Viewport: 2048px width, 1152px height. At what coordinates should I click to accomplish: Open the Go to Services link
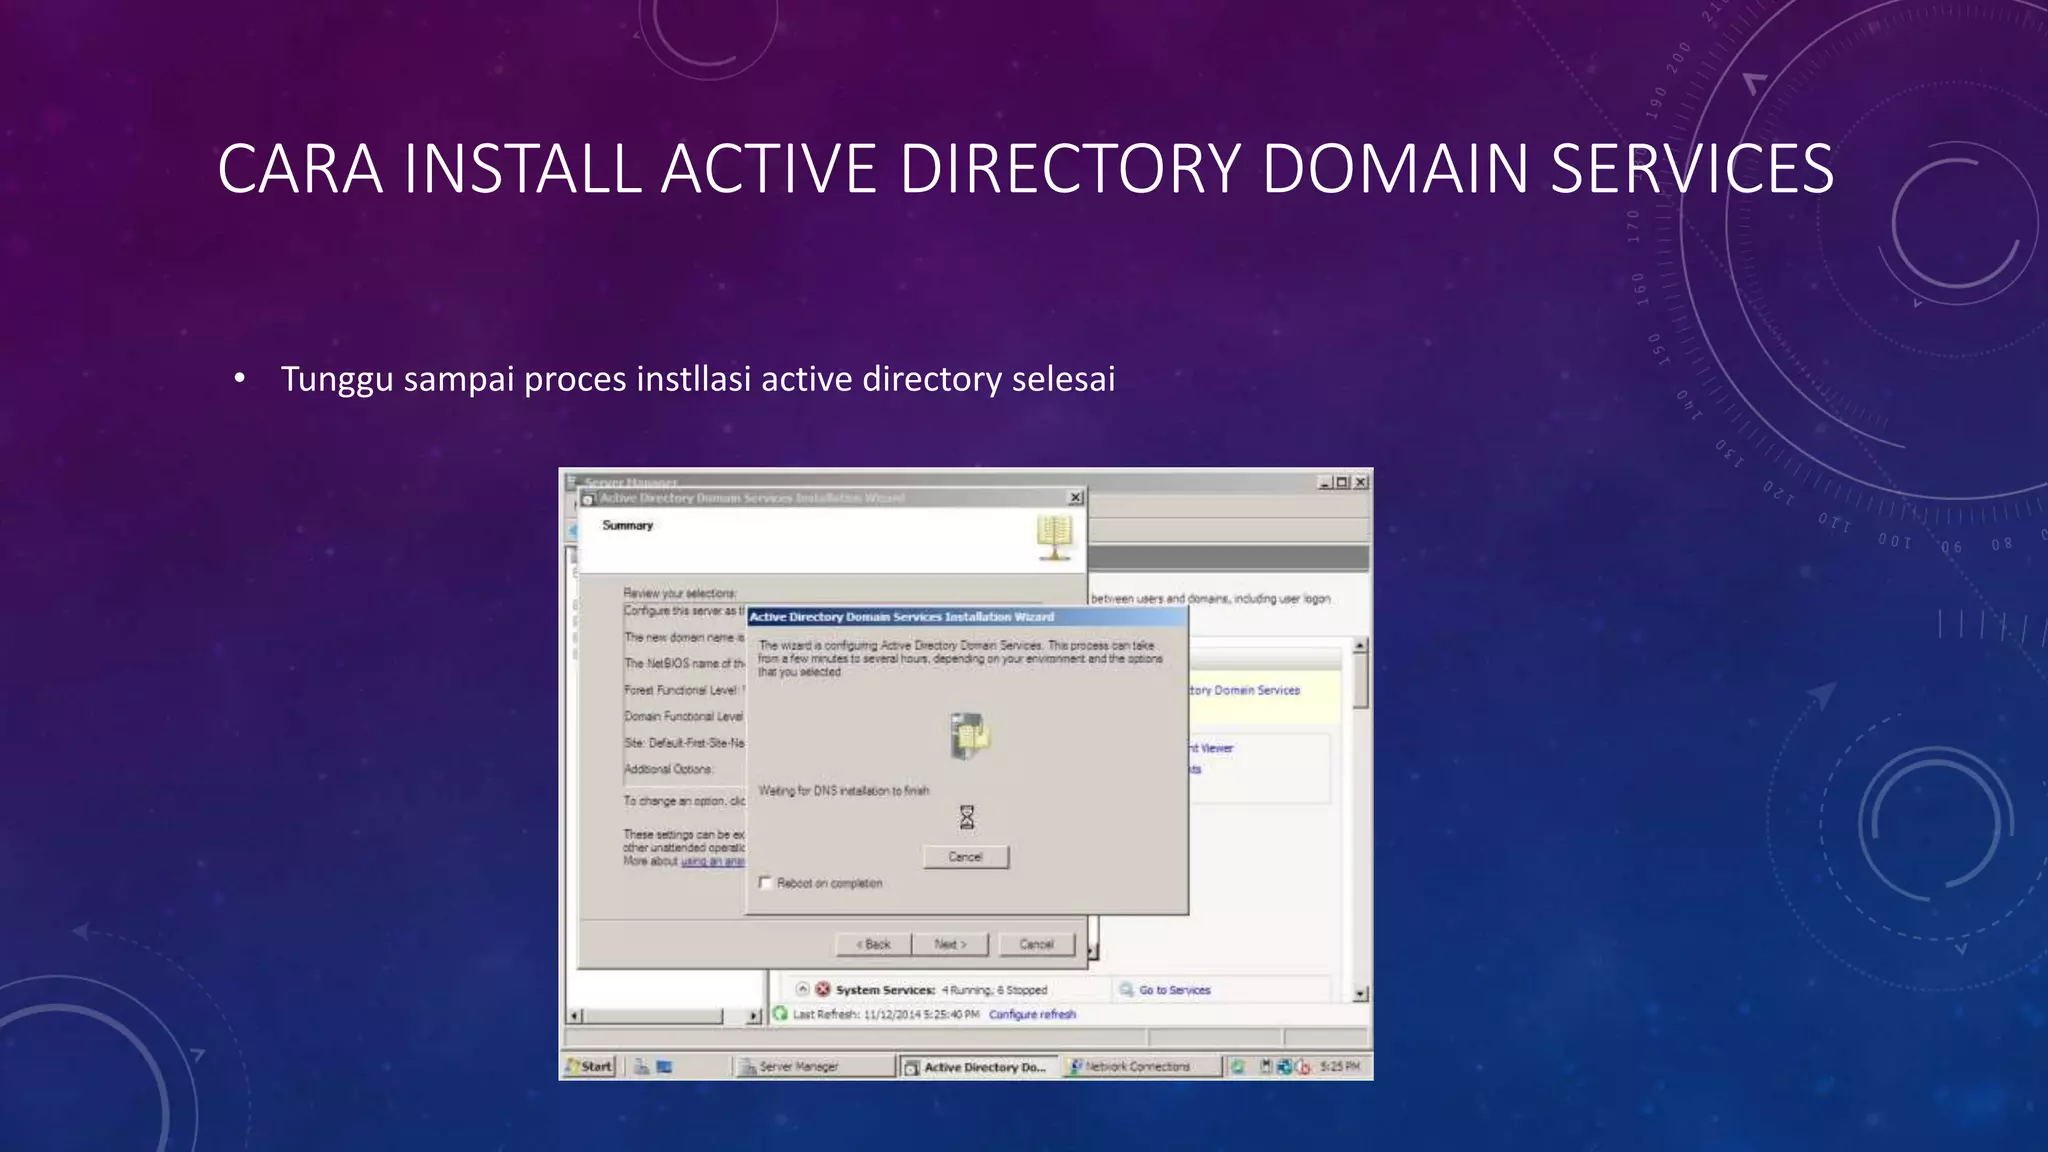pyautogui.click(x=1175, y=990)
